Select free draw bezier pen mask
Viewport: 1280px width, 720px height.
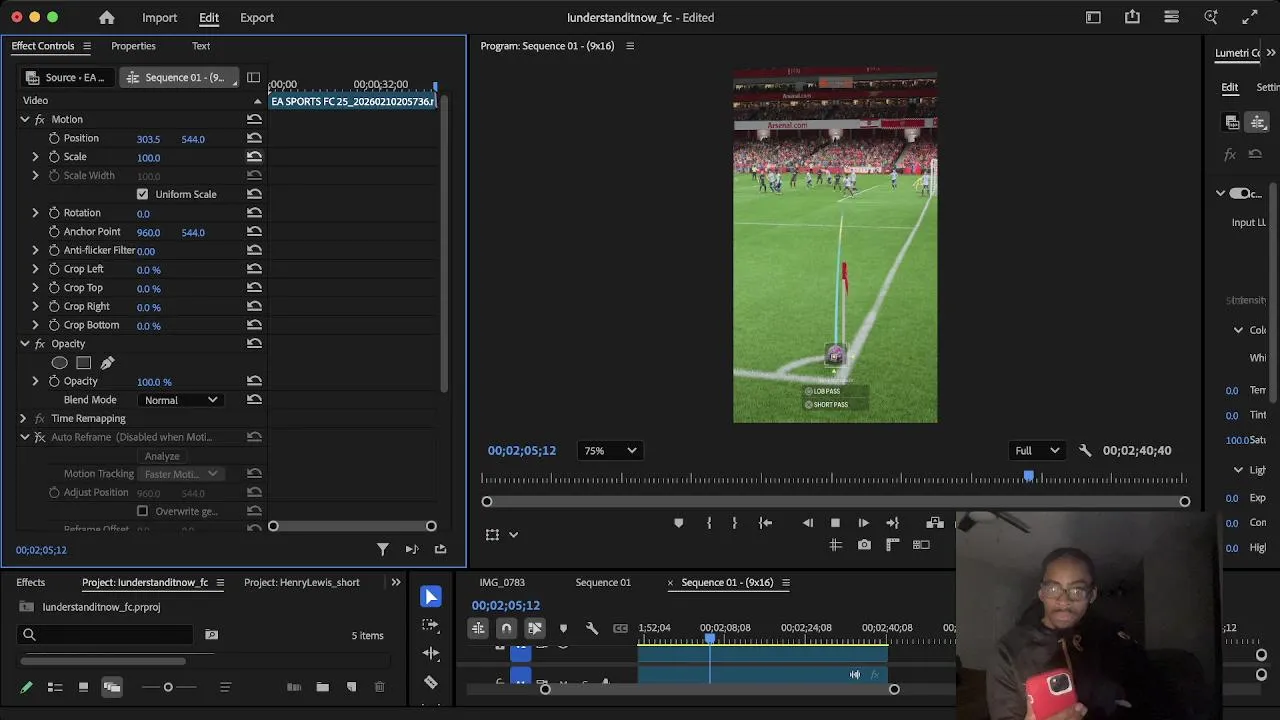tap(108, 363)
